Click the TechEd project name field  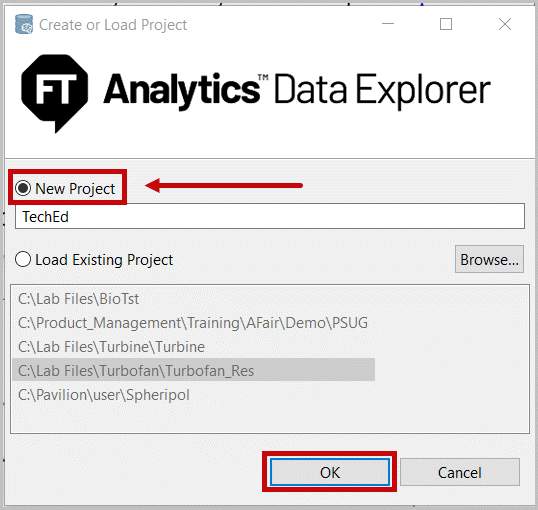coord(270,216)
